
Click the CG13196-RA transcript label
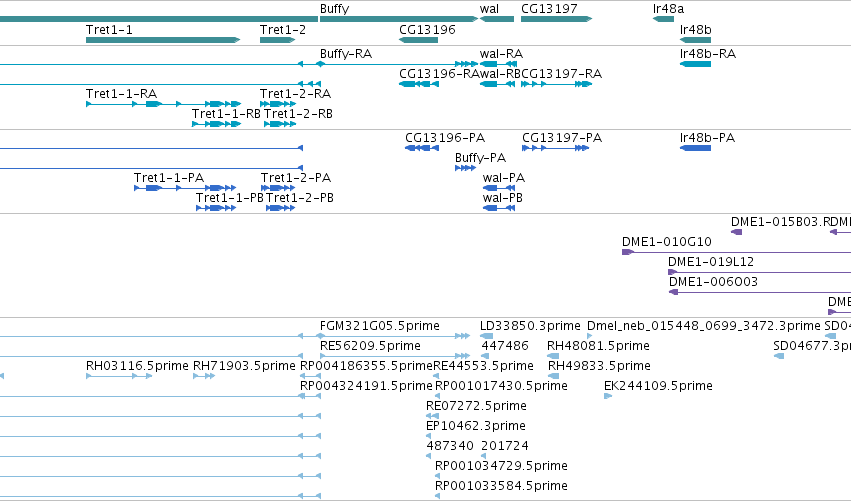point(439,74)
